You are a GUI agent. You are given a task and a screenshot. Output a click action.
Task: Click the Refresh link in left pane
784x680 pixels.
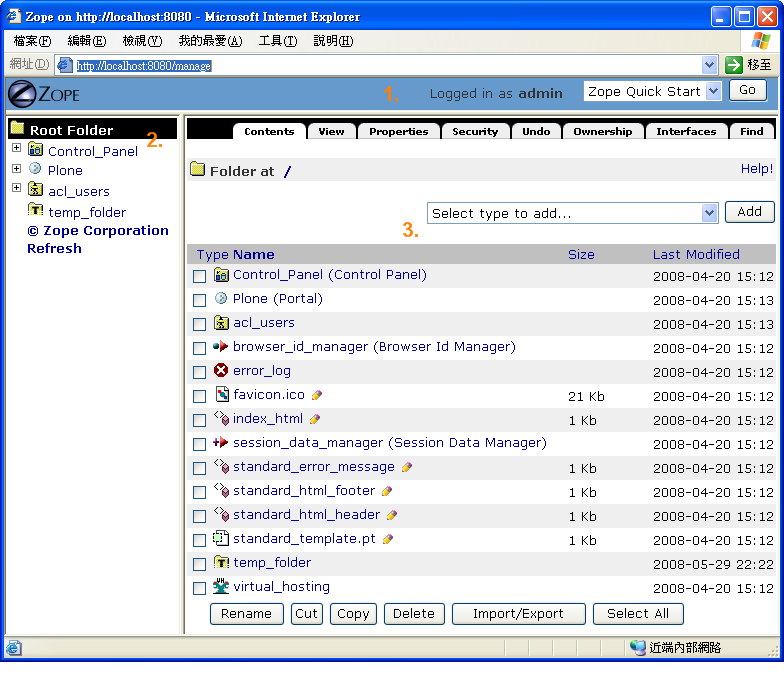click(x=54, y=248)
